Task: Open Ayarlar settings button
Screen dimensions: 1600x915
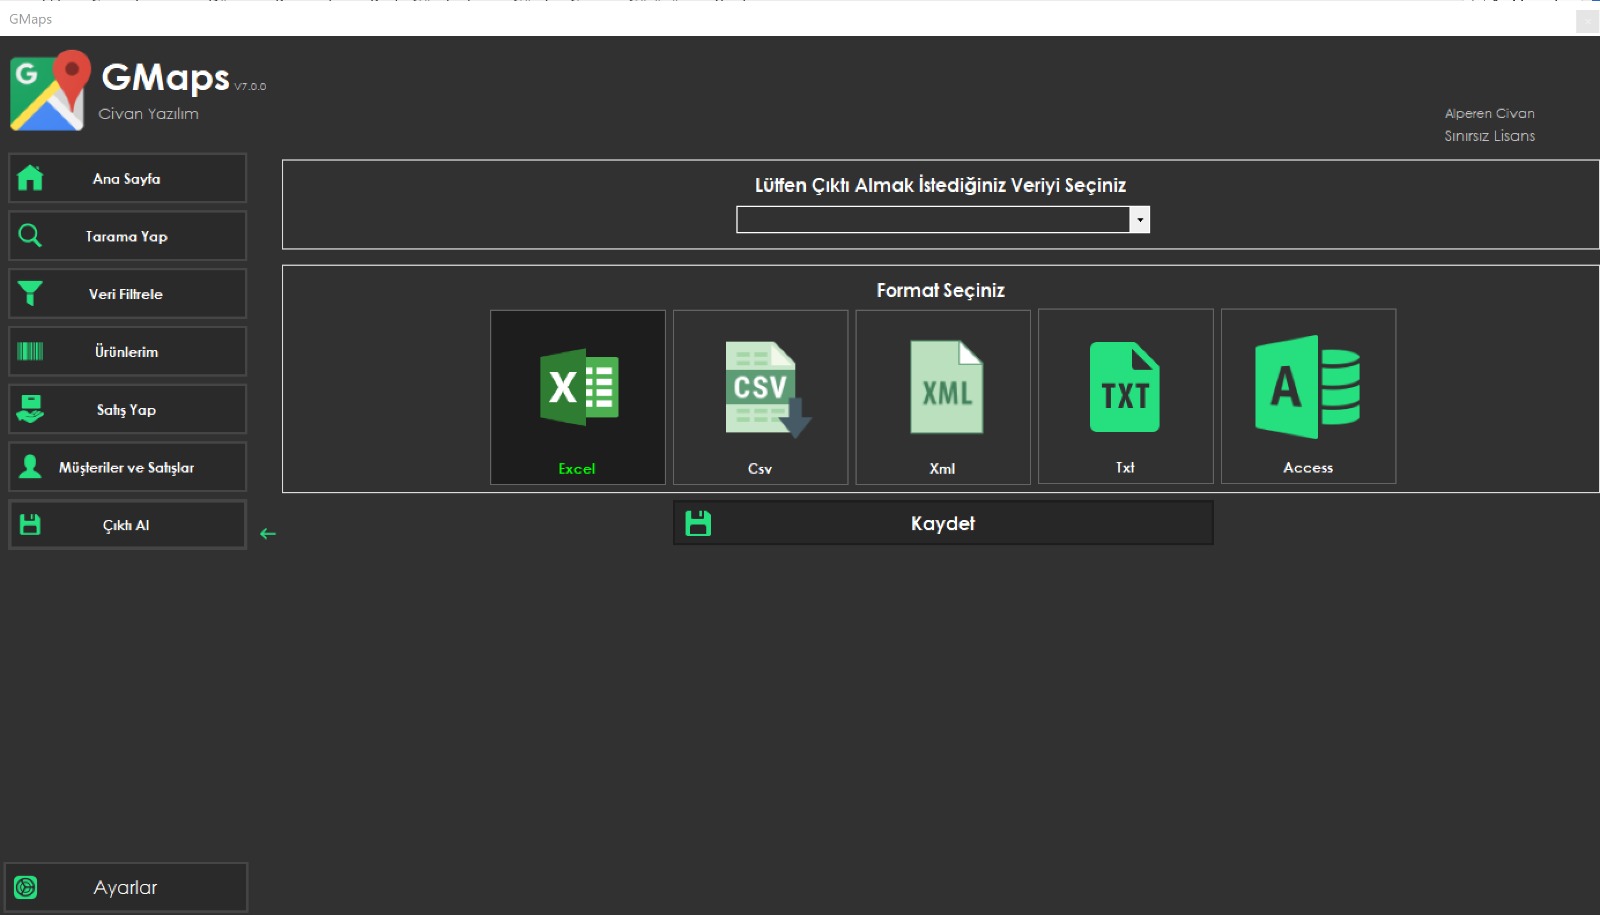Action: tap(126, 887)
